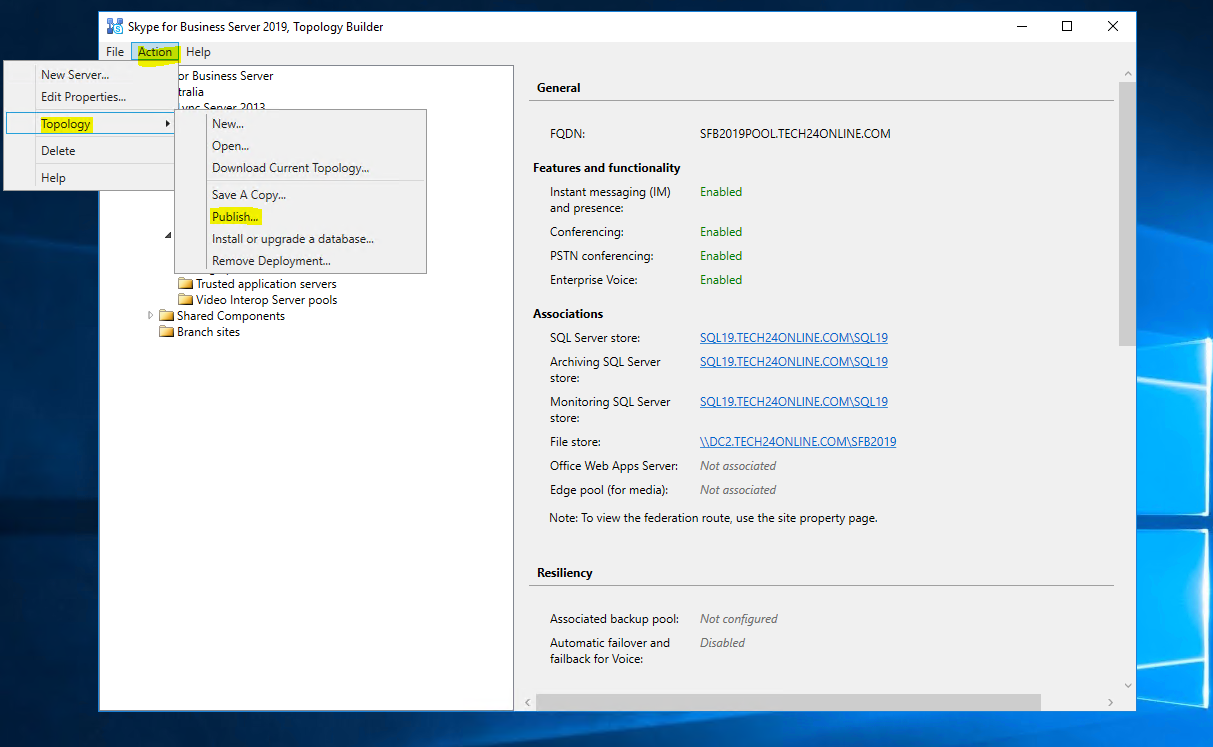This screenshot has width=1213, height=747.
Task: Click the Video Interop Server pools folder icon
Action: point(185,299)
